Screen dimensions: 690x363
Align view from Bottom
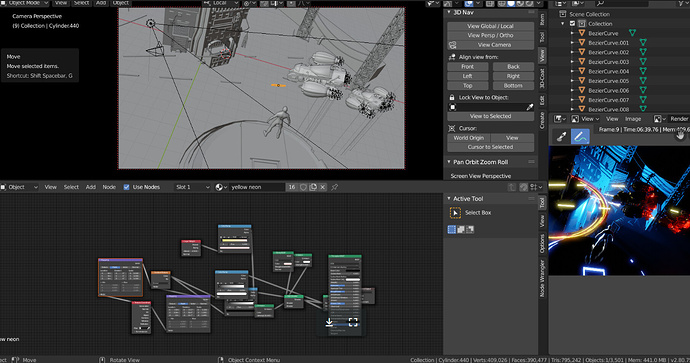[x=513, y=85]
